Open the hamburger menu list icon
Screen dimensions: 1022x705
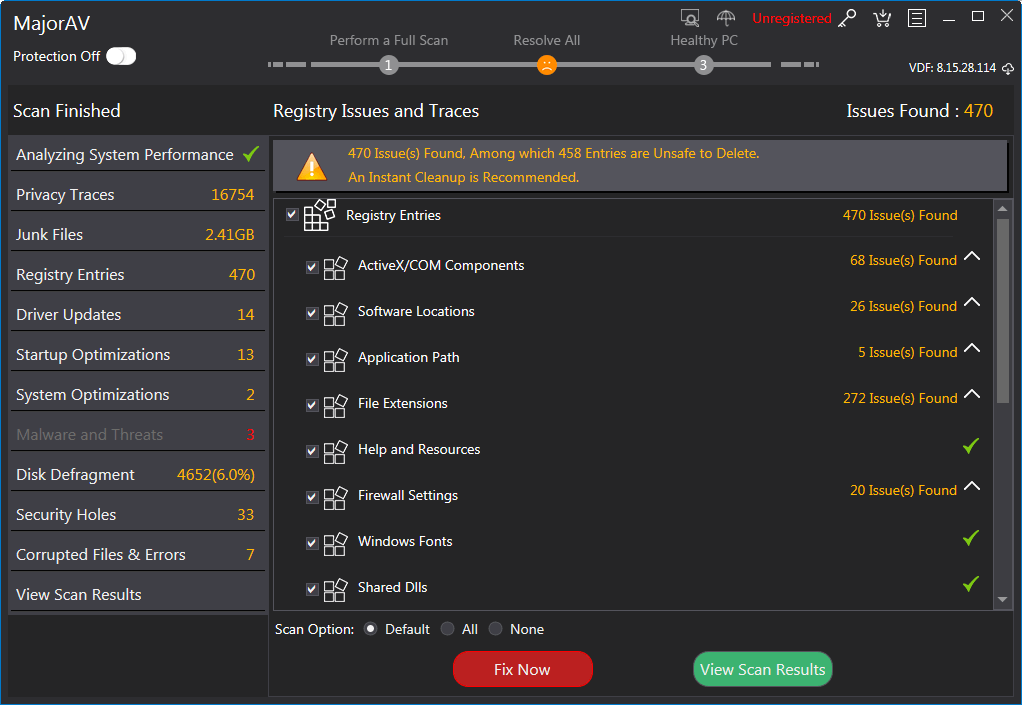pyautogui.click(x=916, y=18)
